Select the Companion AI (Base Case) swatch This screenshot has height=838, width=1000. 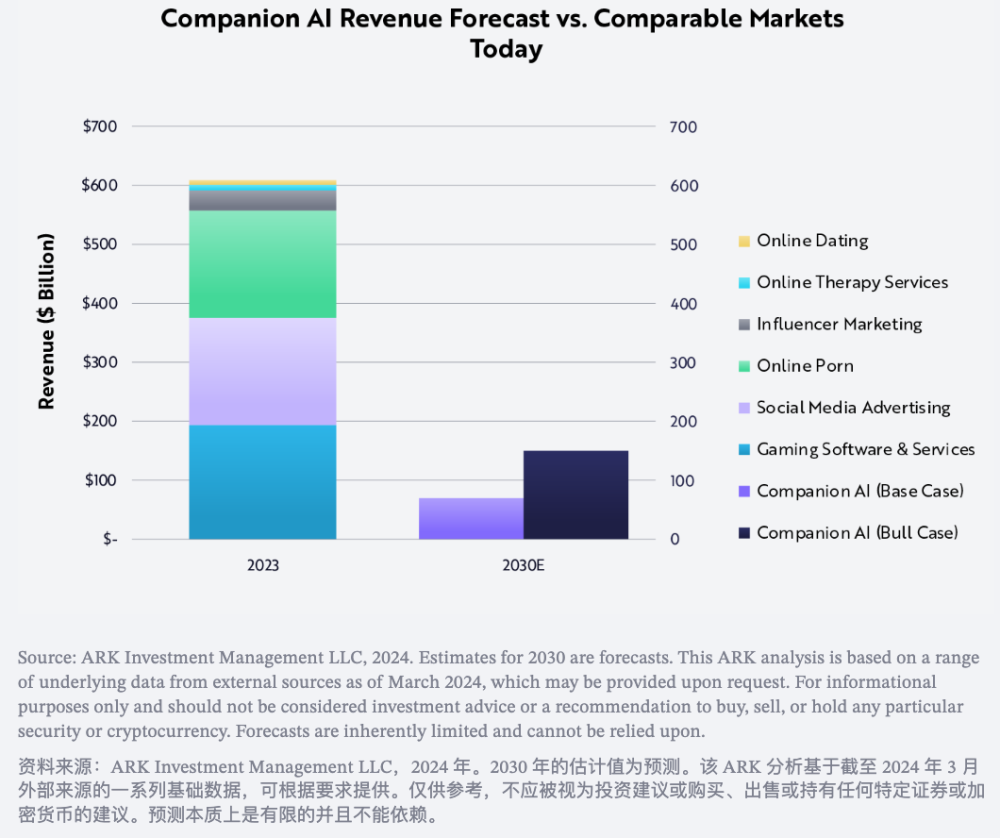[x=744, y=491]
